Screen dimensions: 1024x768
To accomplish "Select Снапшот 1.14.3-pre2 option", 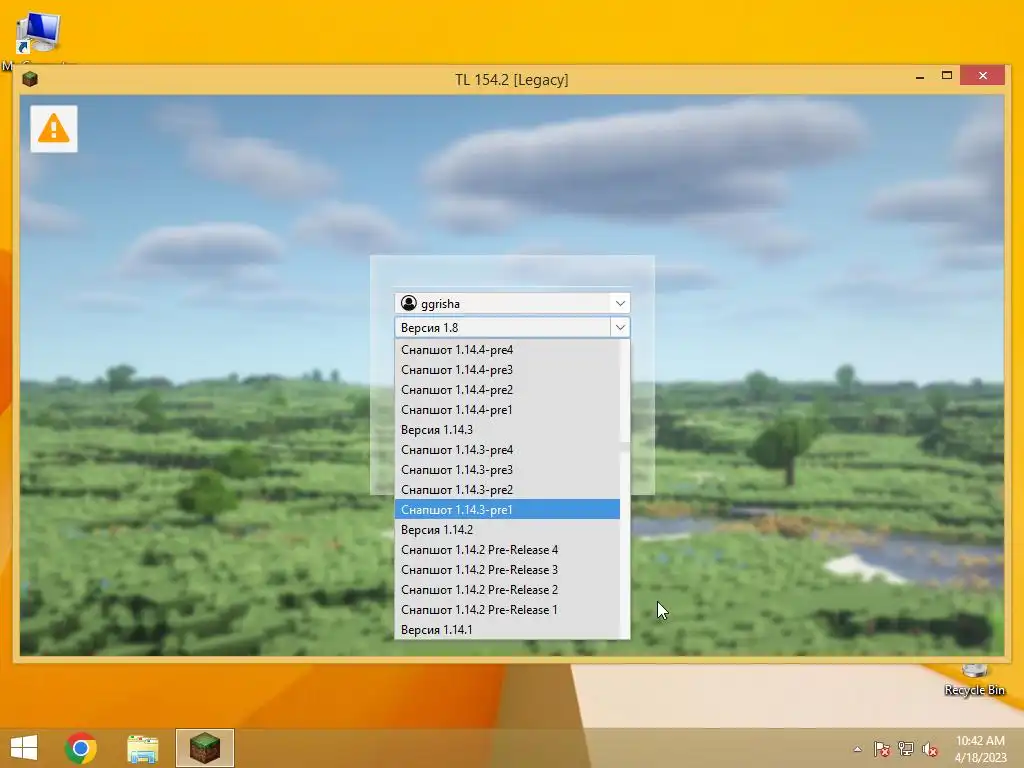I will pos(507,490).
